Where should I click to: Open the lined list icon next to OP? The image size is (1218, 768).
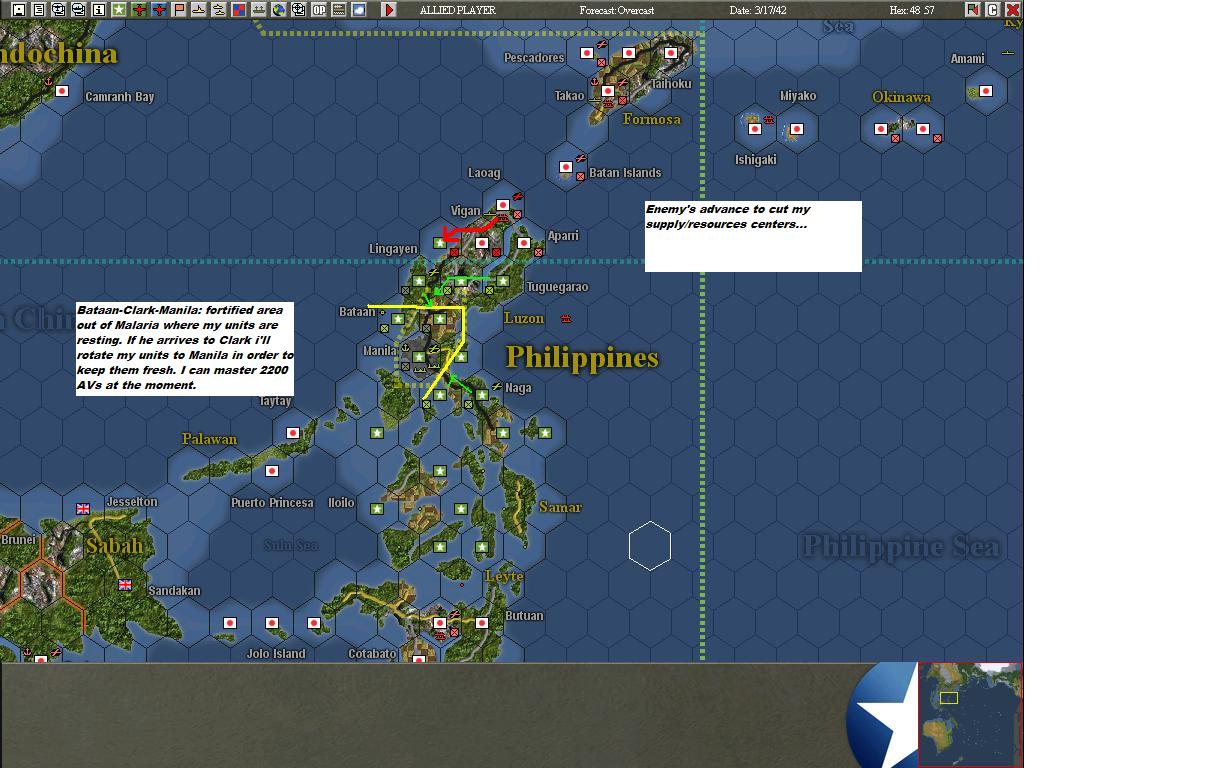(339, 9)
